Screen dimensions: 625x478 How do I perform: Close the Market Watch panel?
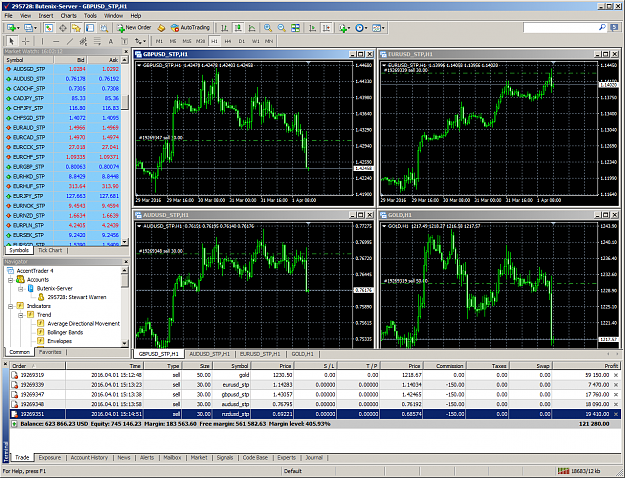pyautogui.click(x=126, y=51)
